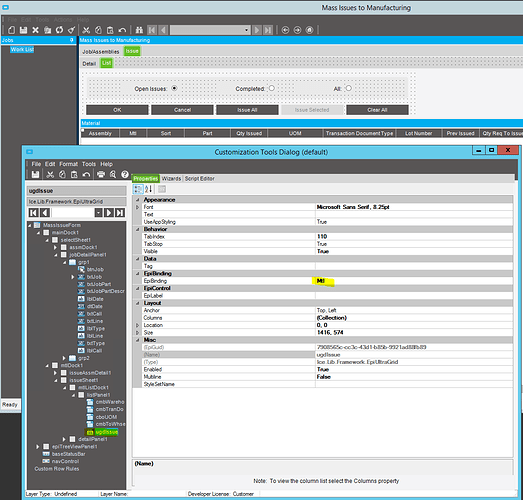Select the All radio button

point(349,88)
